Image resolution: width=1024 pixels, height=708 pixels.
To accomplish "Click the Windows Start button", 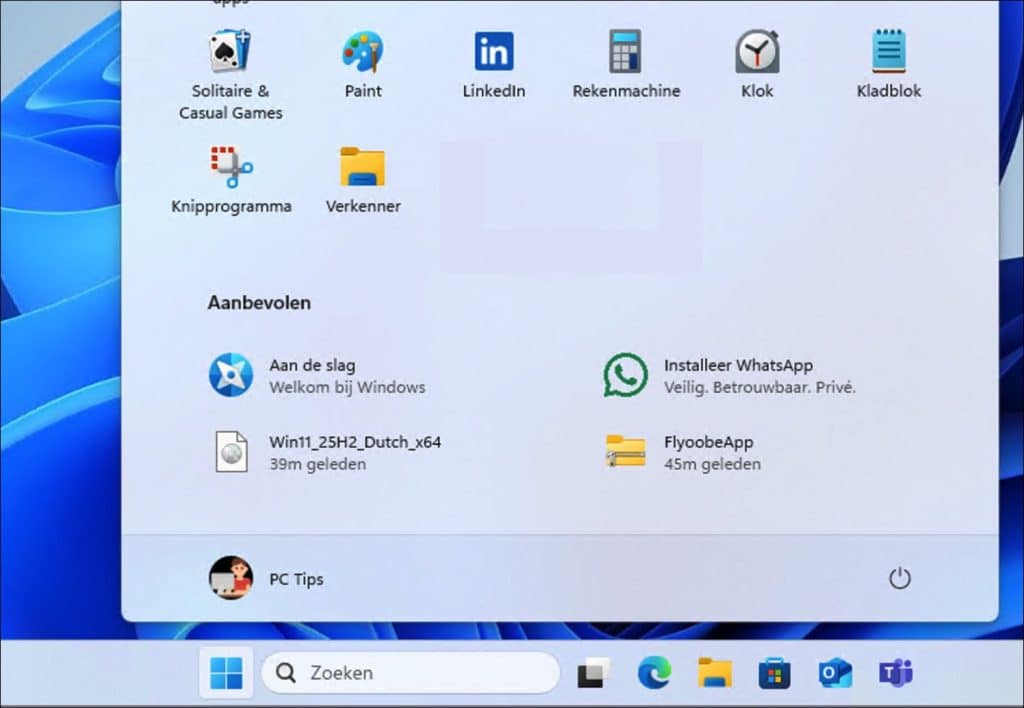I will click(x=226, y=673).
